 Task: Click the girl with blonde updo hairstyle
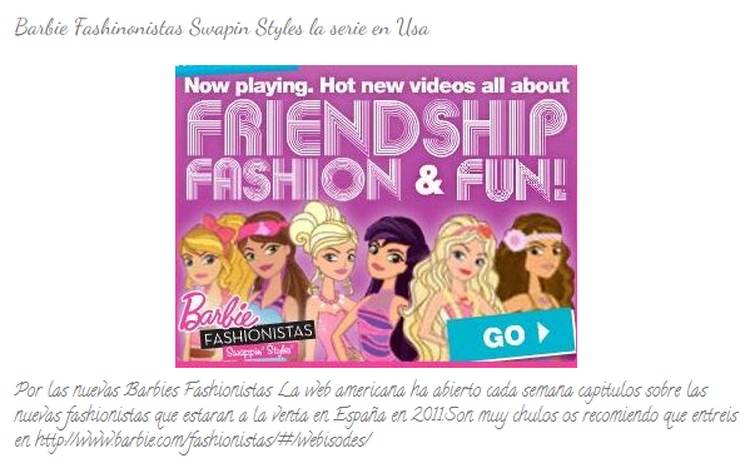329,270
